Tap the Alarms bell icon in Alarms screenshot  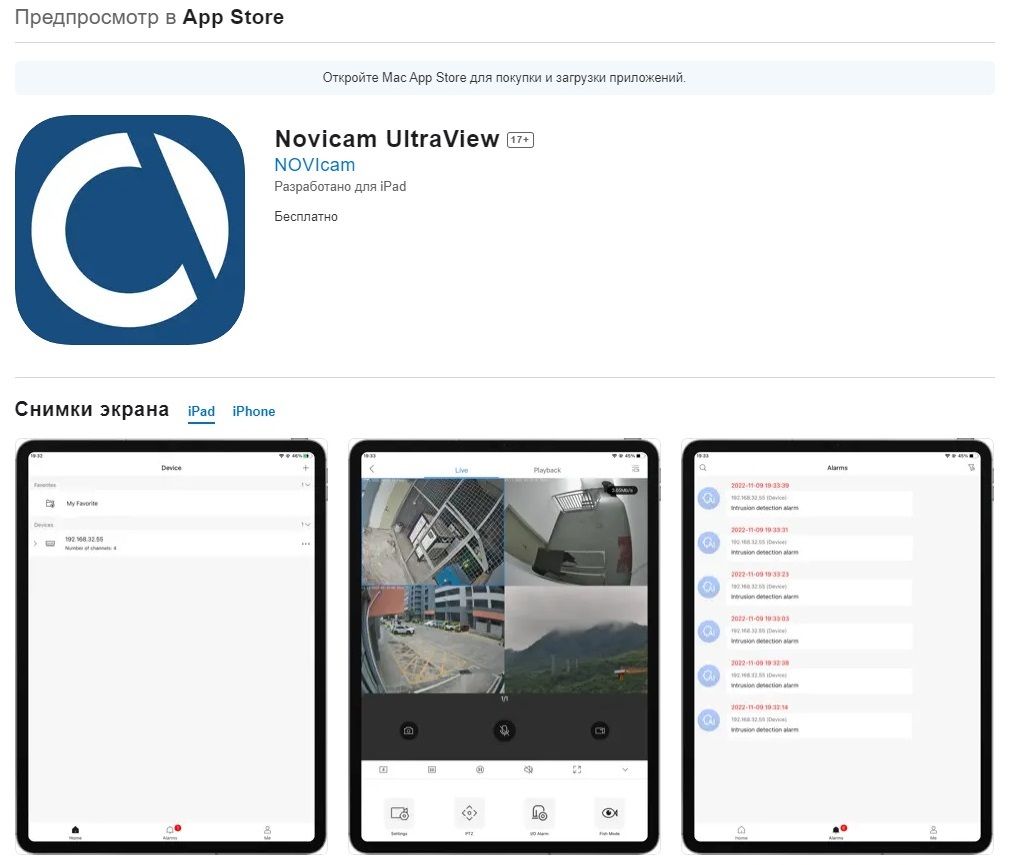pyautogui.click(x=836, y=830)
